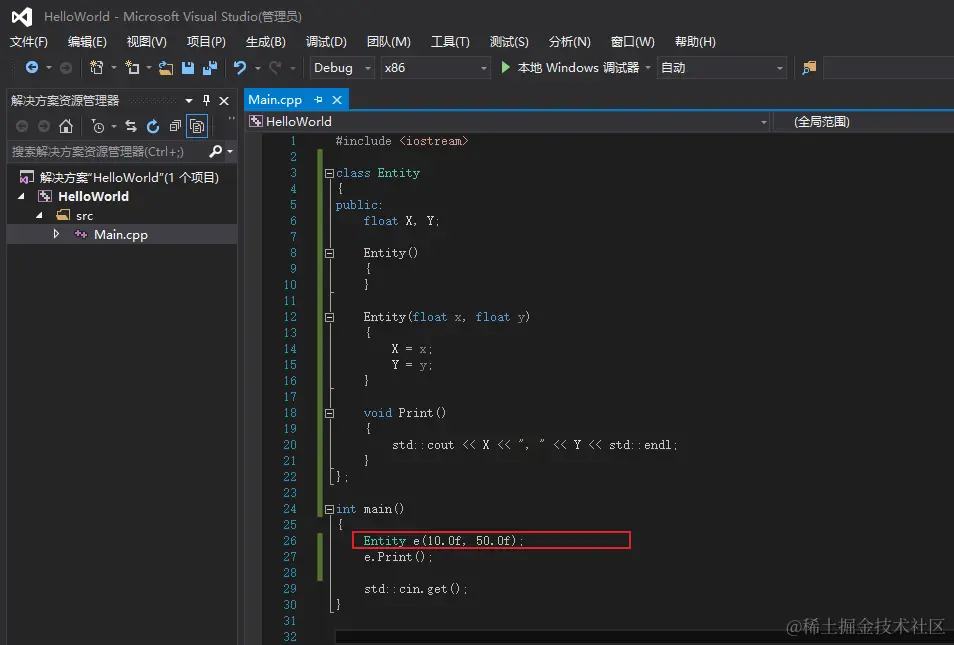954x645 pixels.
Task: Click Solution Explorer Home icon
Action: click(66, 126)
